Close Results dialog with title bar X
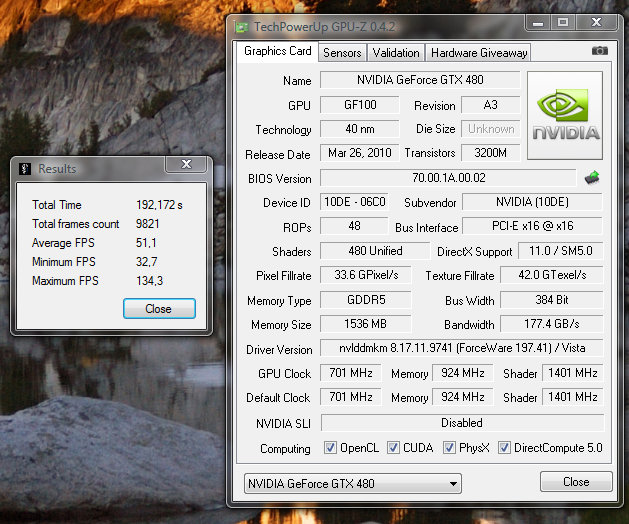Image resolution: width=629 pixels, height=524 pixels. [x=186, y=164]
